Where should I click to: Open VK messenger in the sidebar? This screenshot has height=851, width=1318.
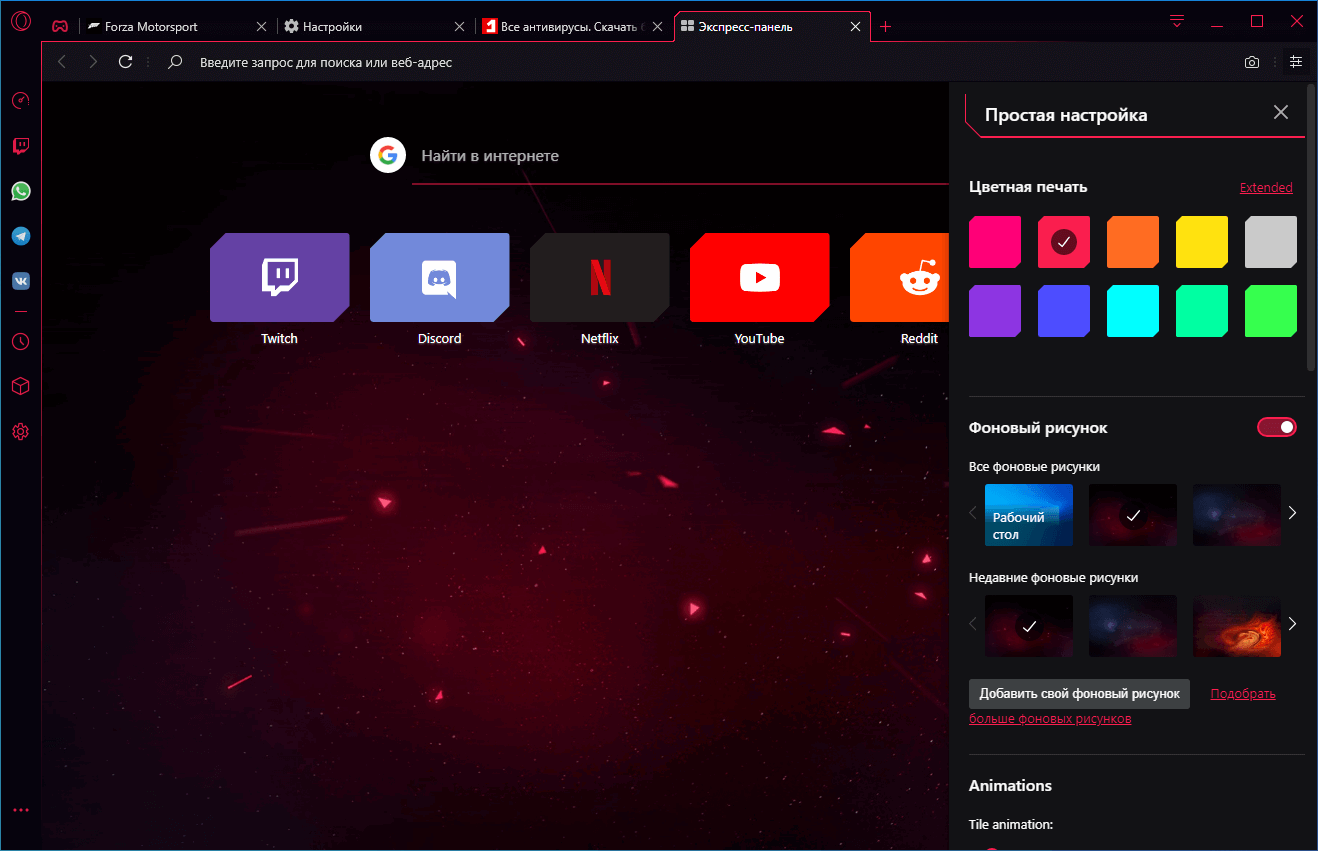pyautogui.click(x=21, y=281)
